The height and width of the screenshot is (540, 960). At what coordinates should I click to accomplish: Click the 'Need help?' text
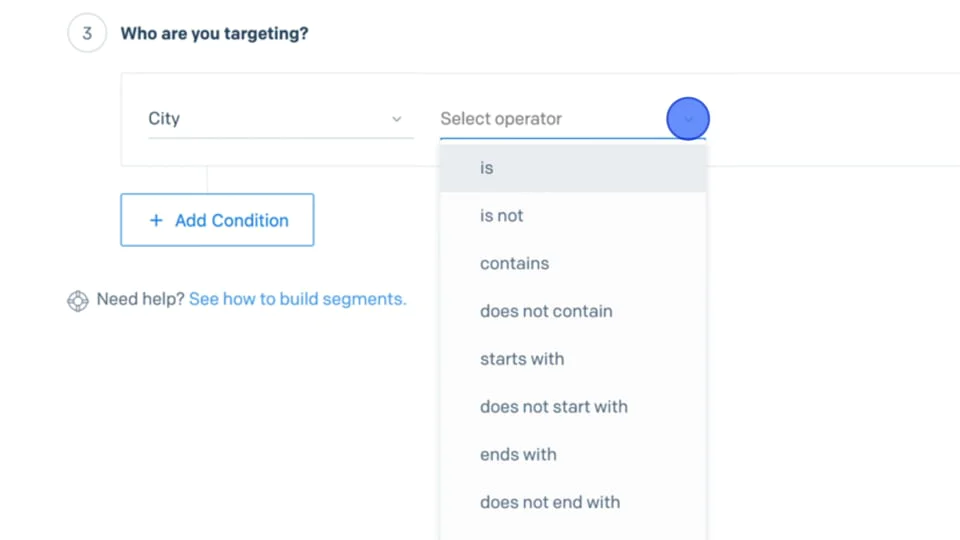pos(140,299)
